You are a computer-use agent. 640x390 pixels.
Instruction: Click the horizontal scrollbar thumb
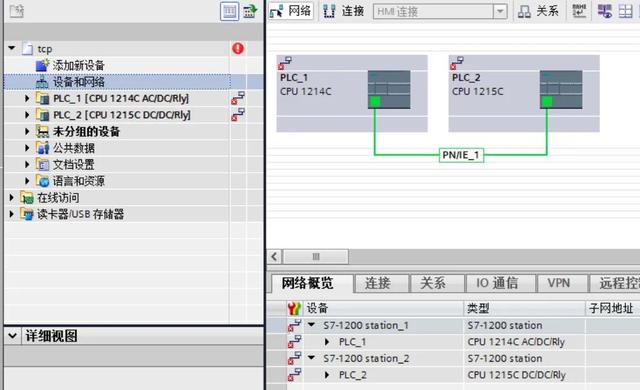(x=316, y=257)
